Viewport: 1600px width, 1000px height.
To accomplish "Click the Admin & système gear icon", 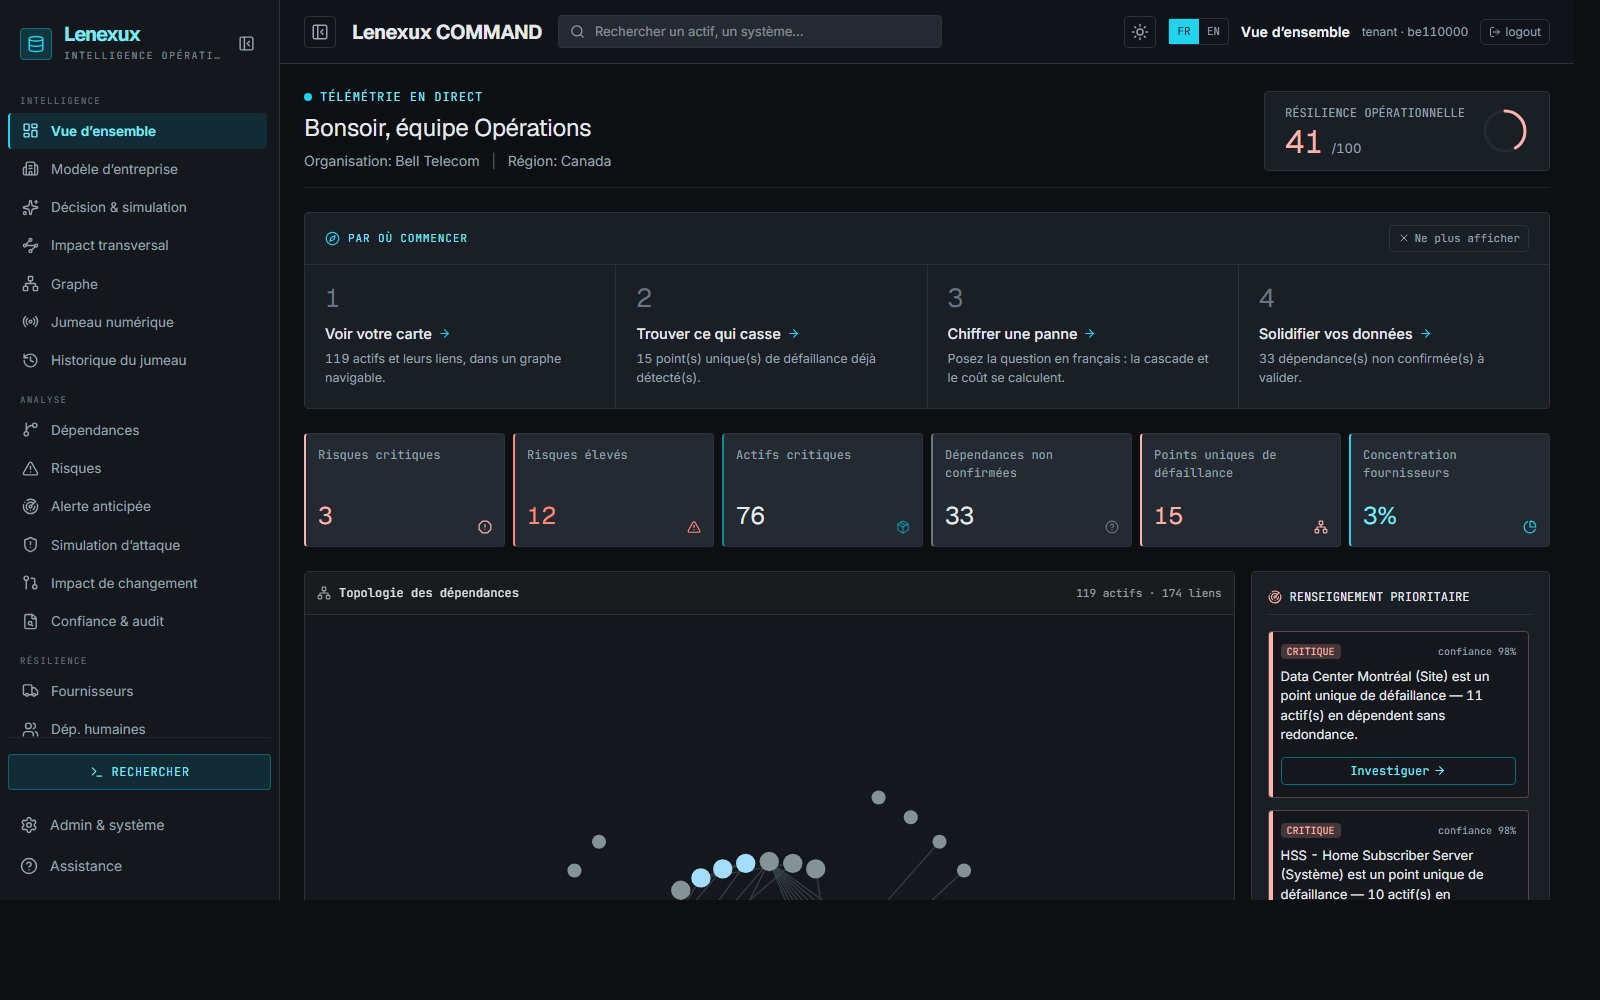I will tap(29, 825).
